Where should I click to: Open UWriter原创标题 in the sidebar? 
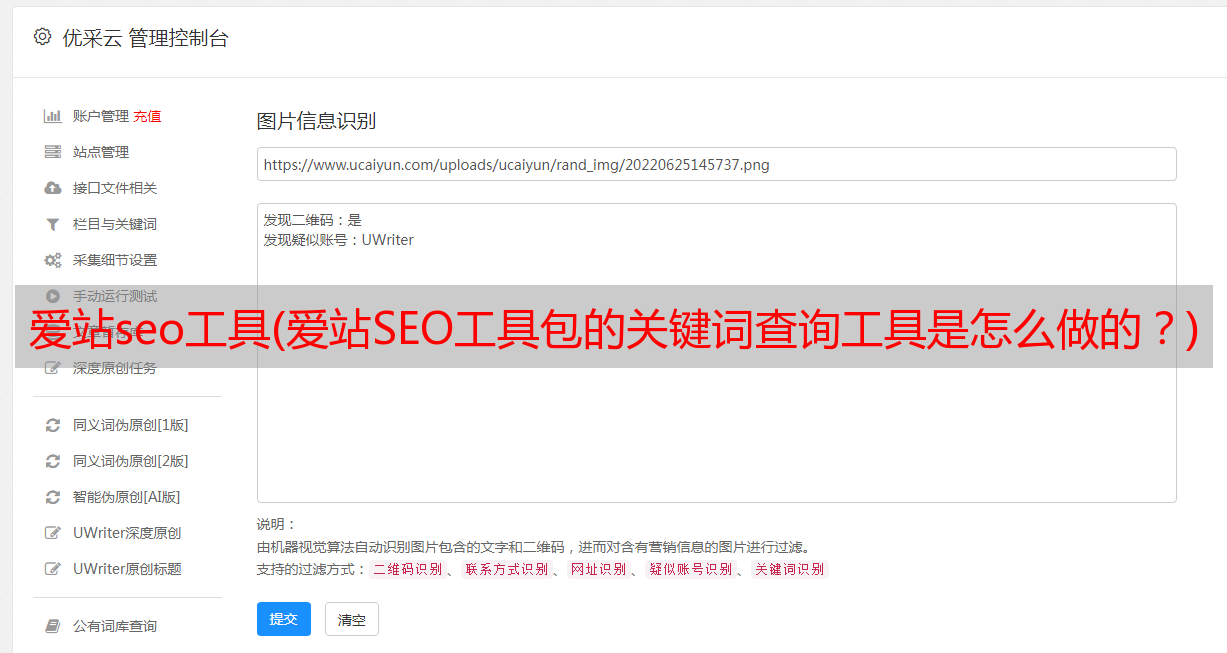127,569
